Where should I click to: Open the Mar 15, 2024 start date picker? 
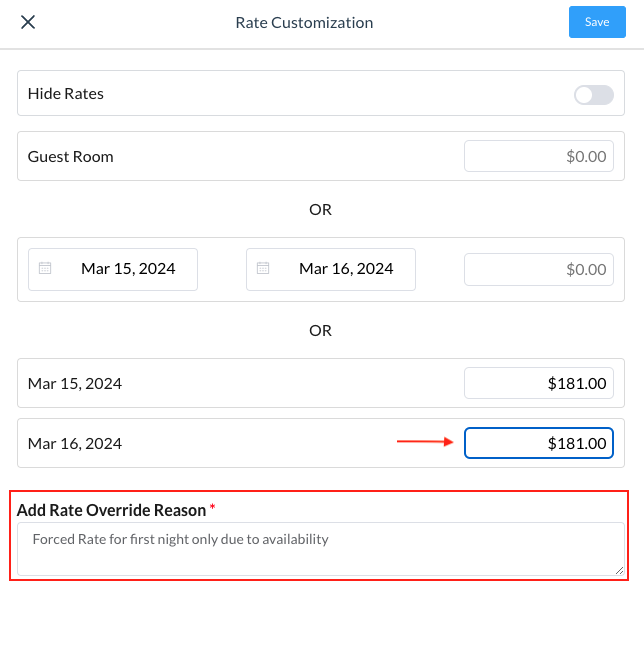coord(128,269)
